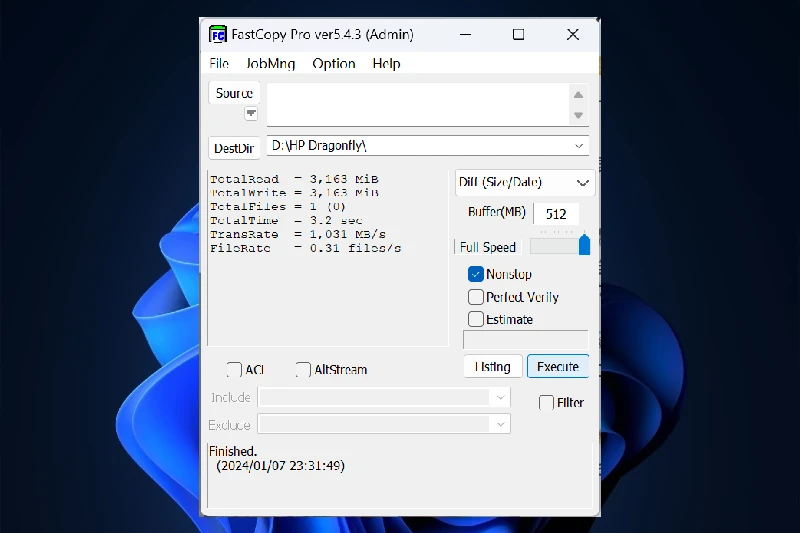Open the JobMng menu
The width and height of the screenshot is (800, 533).
(x=270, y=64)
